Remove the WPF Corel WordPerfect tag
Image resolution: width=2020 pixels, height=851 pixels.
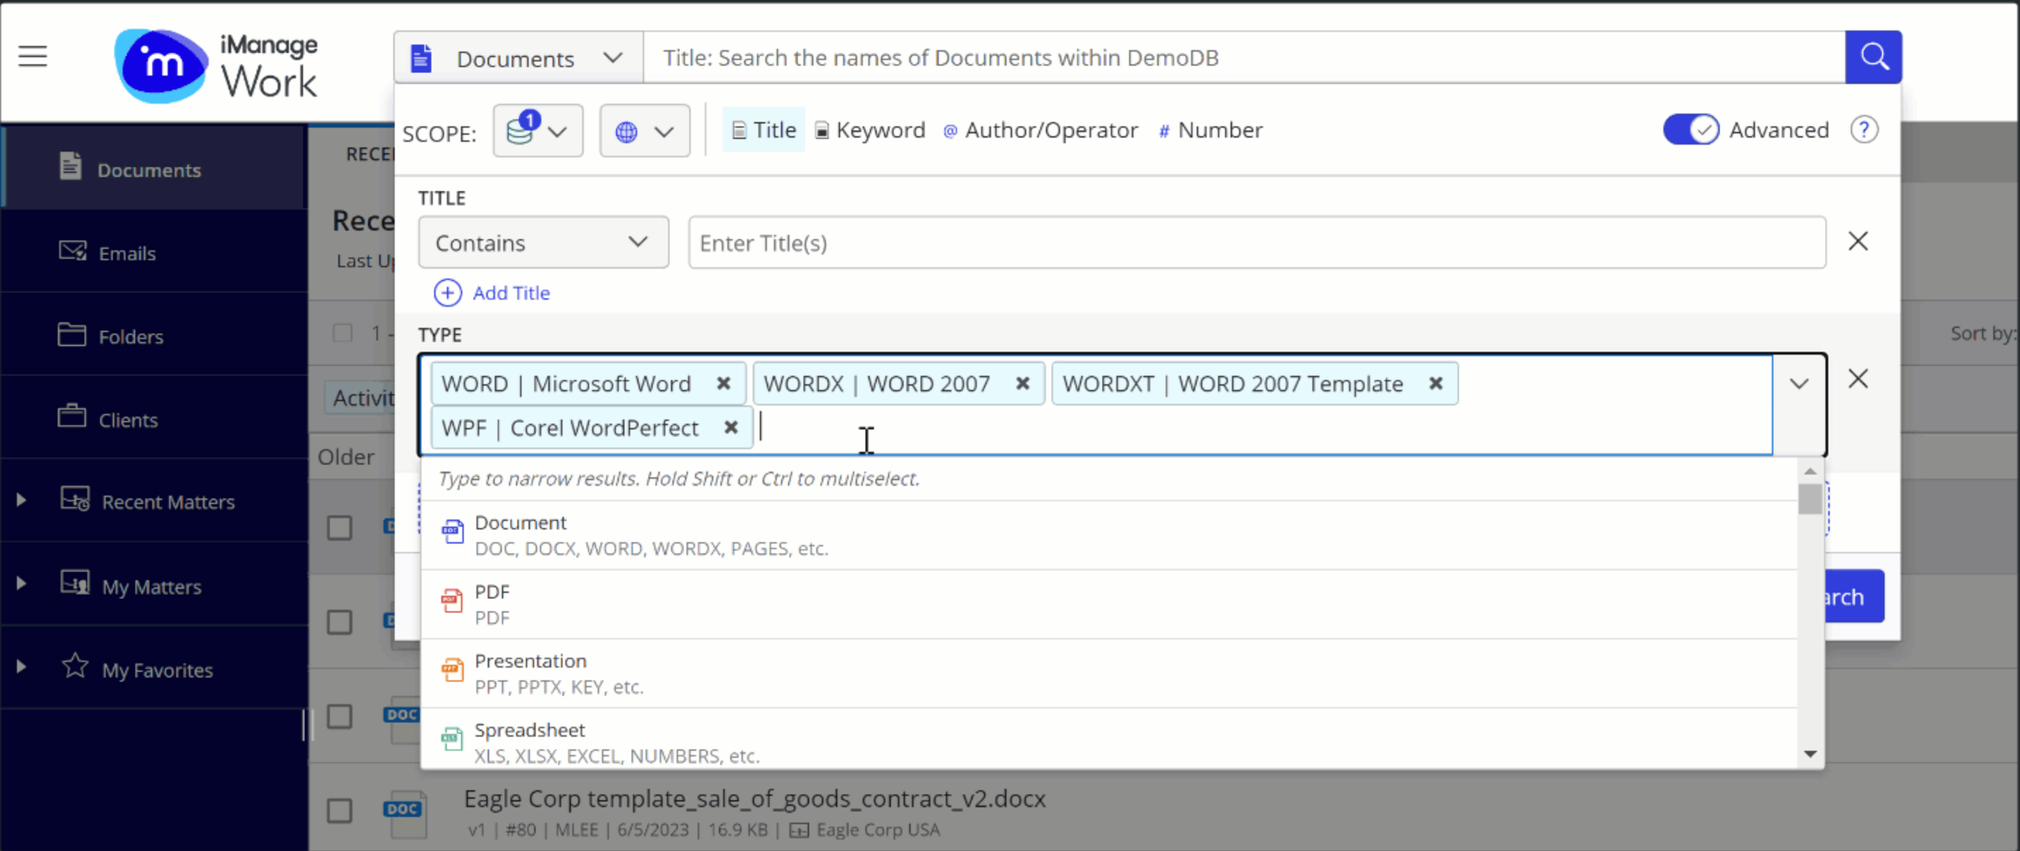coord(731,428)
